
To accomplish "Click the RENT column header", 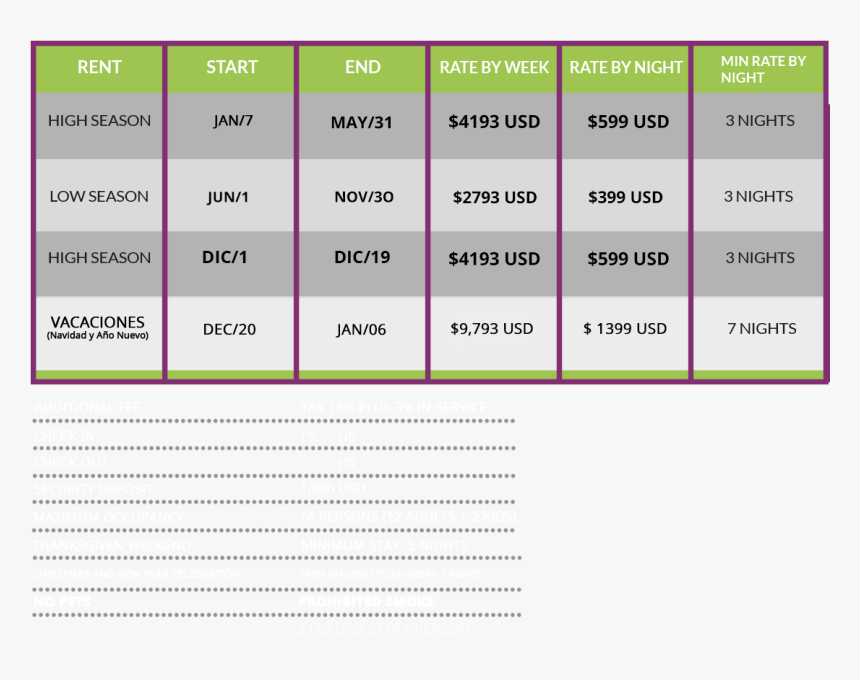I will tap(99, 67).
